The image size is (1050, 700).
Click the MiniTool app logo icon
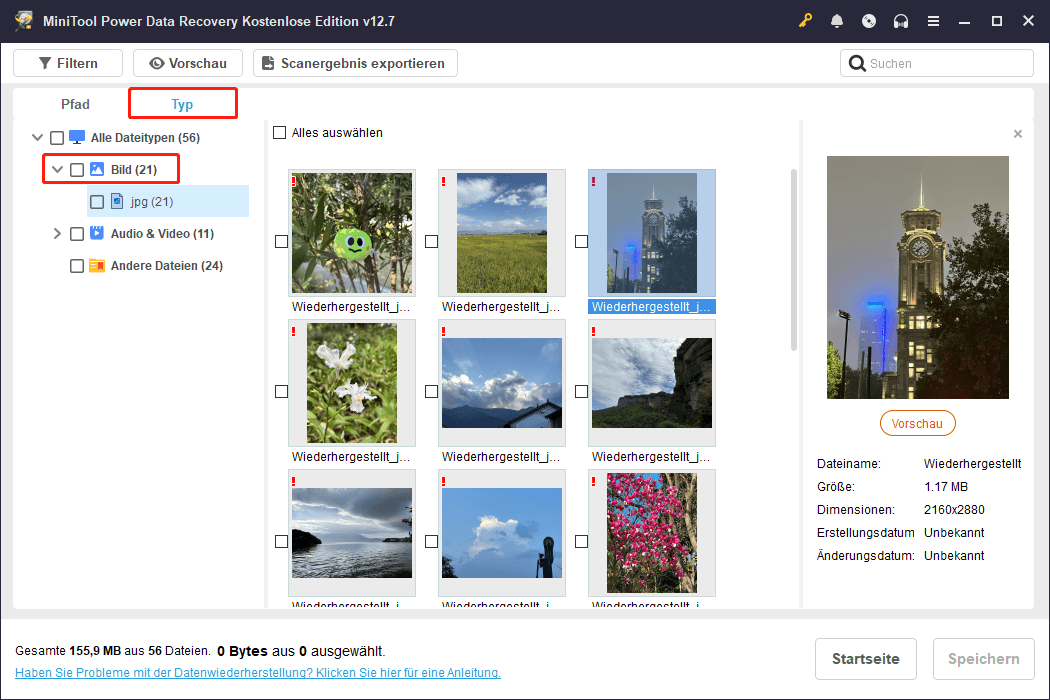24,21
